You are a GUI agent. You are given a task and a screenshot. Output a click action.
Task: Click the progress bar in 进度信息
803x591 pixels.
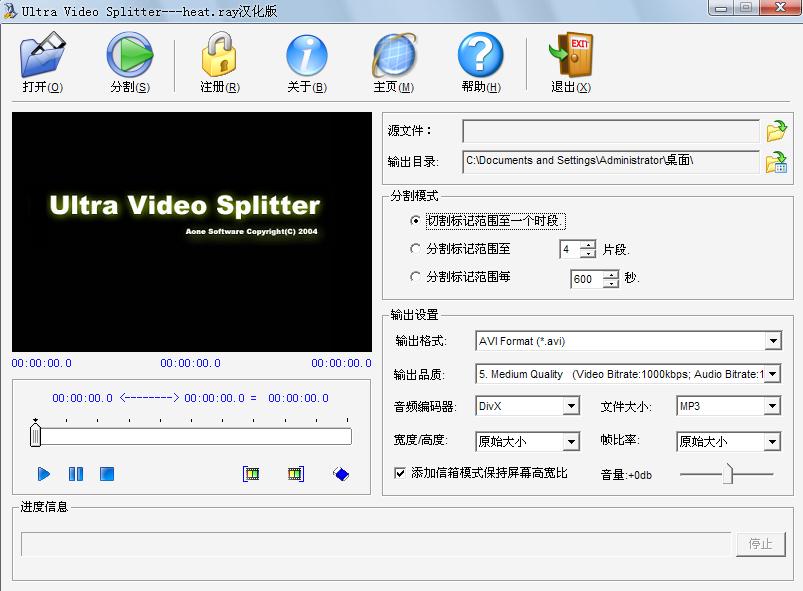[376, 544]
